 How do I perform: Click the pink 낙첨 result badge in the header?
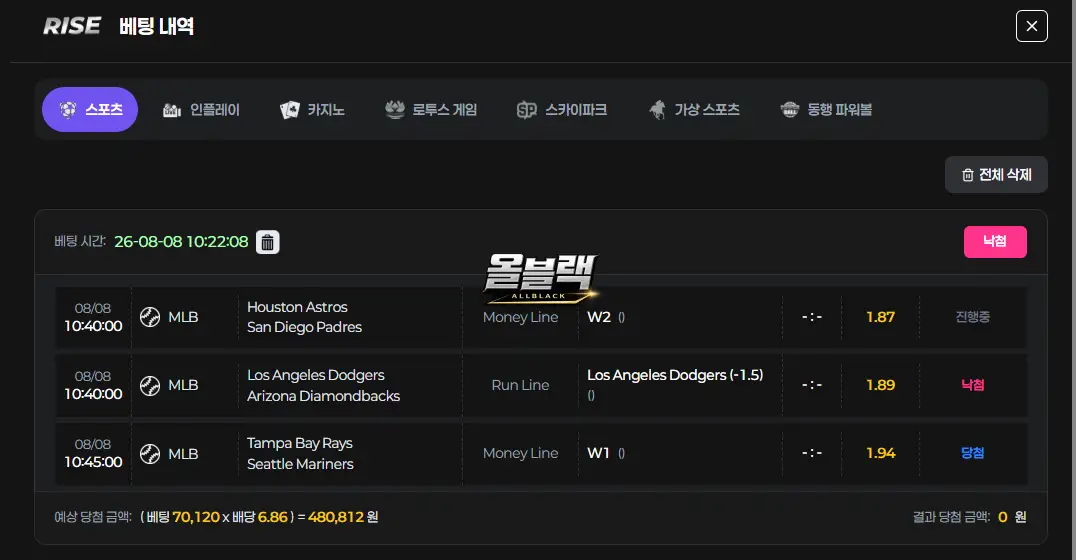[x=995, y=242]
